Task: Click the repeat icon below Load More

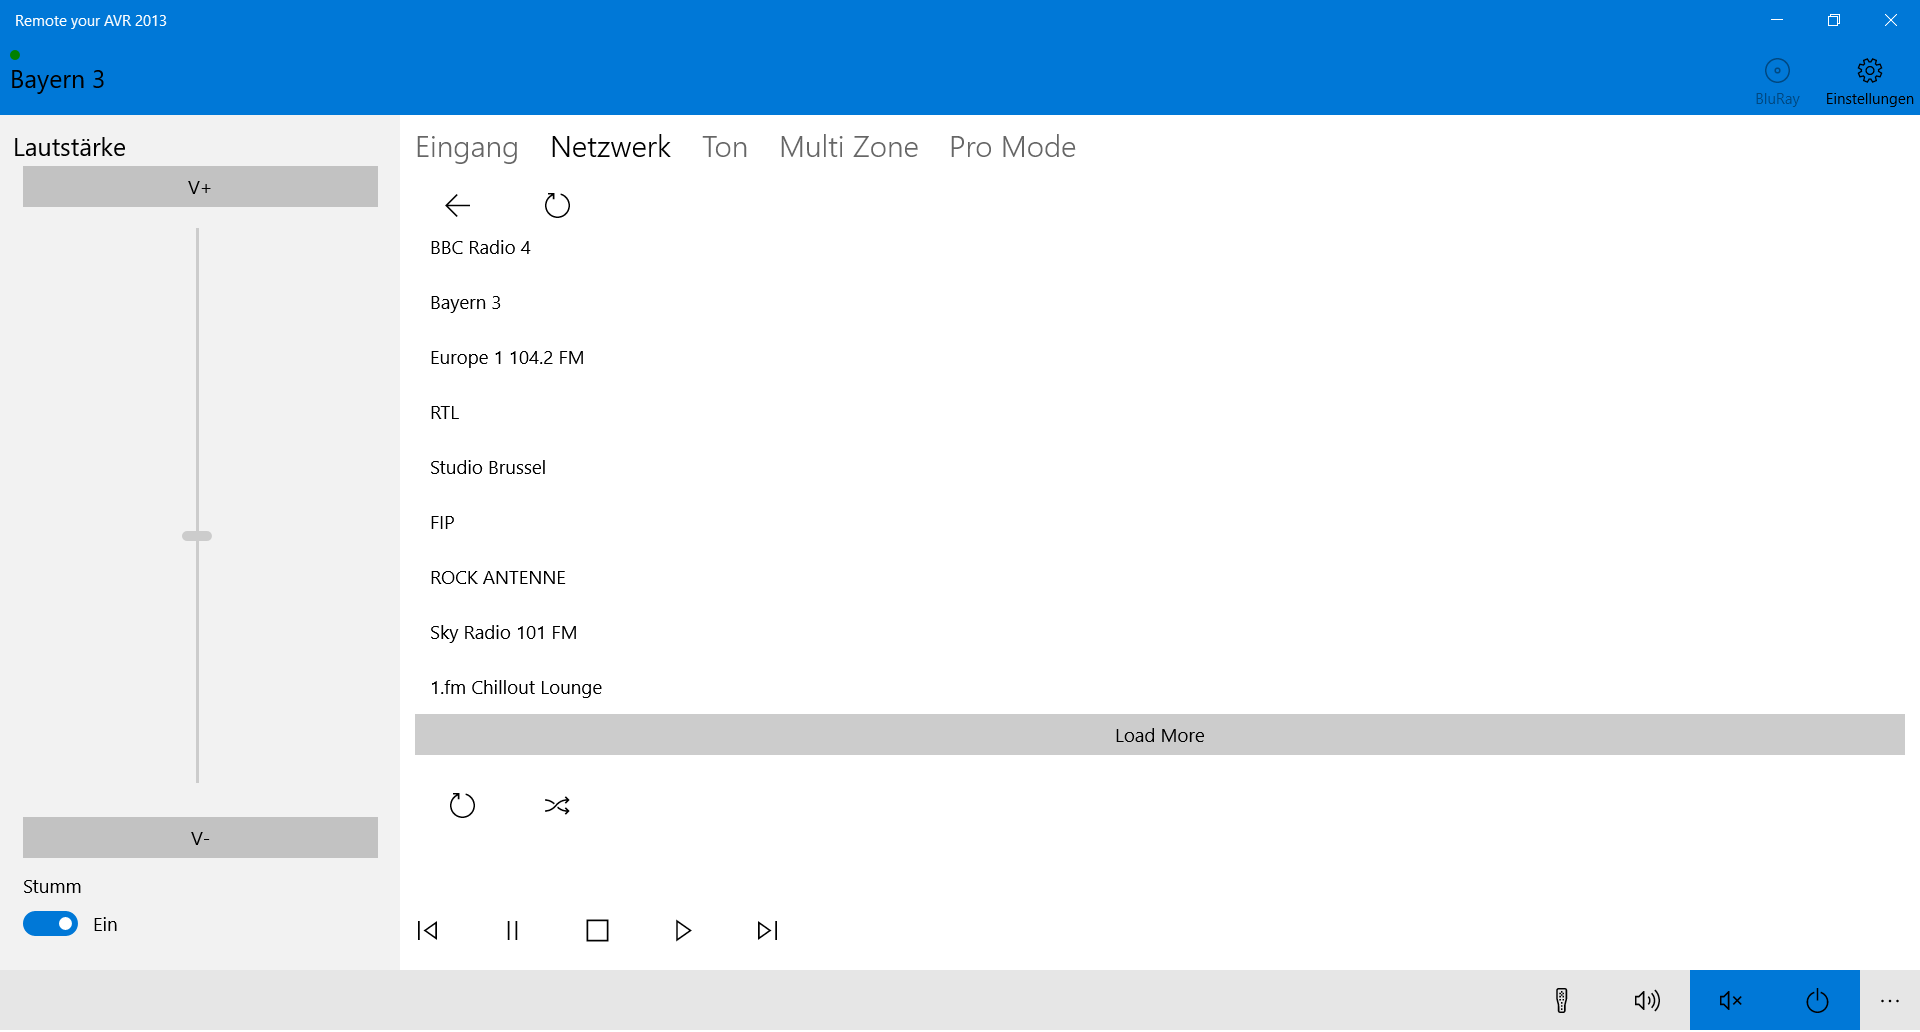Action: point(462,806)
